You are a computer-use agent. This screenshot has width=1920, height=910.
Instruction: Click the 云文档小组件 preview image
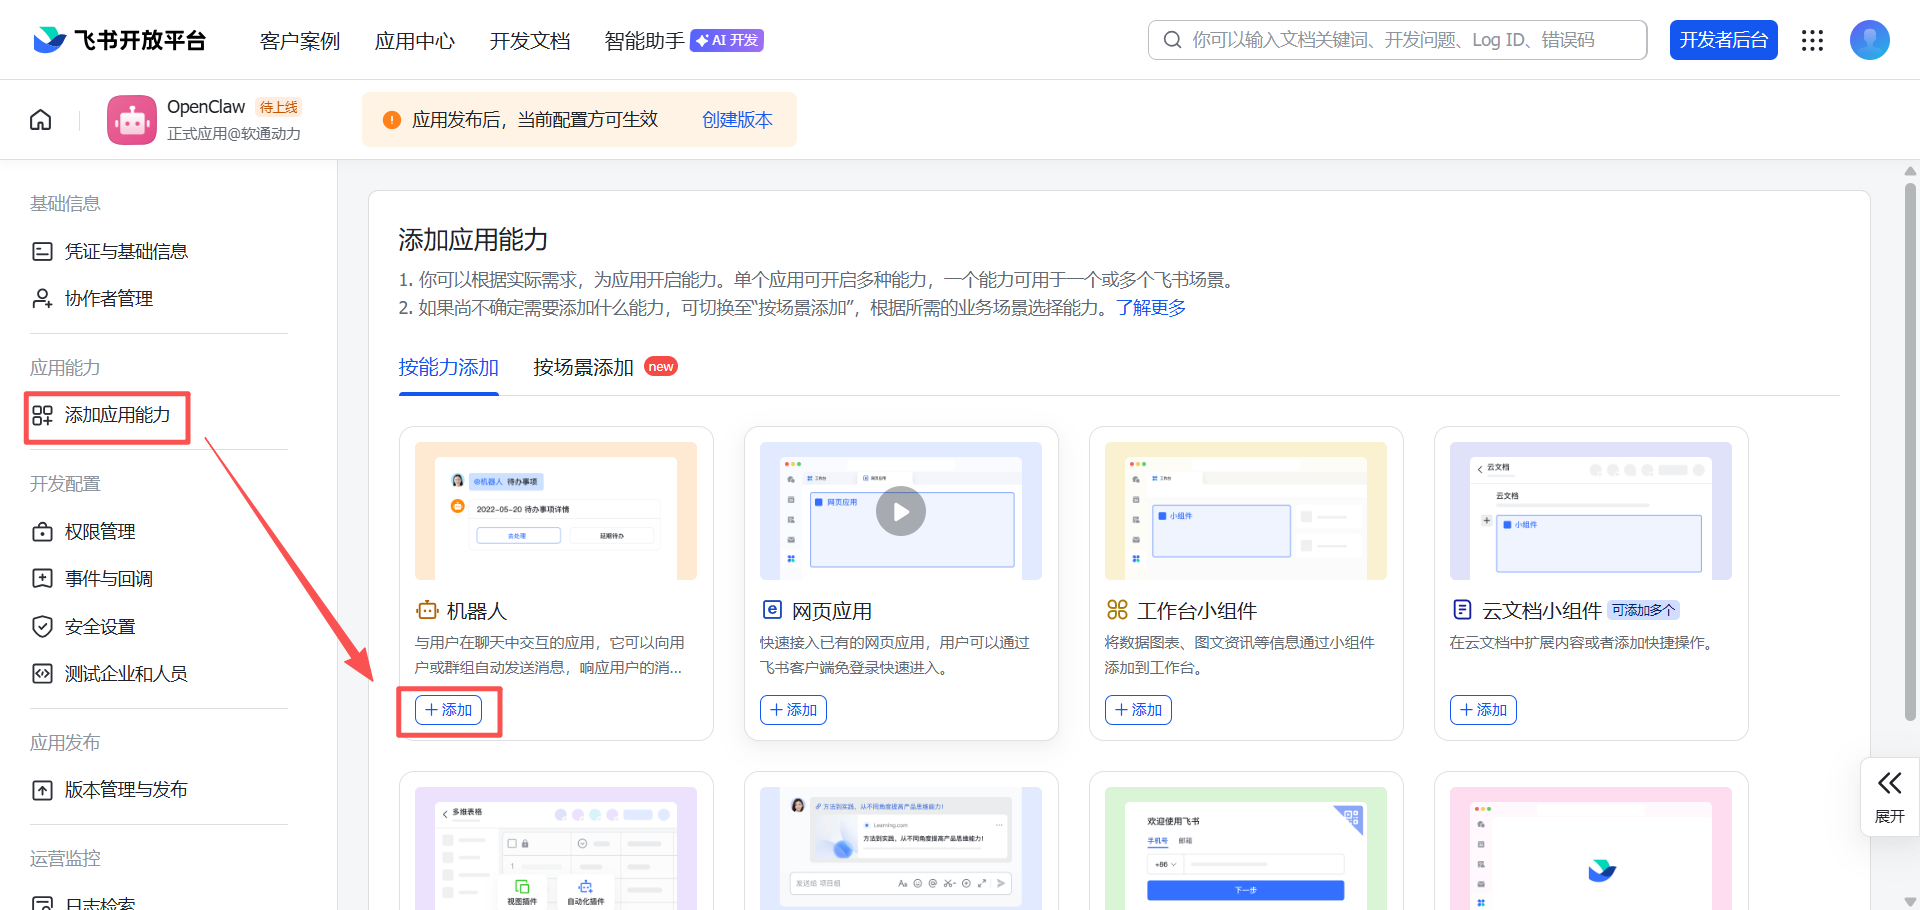click(x=1591, y=511)
